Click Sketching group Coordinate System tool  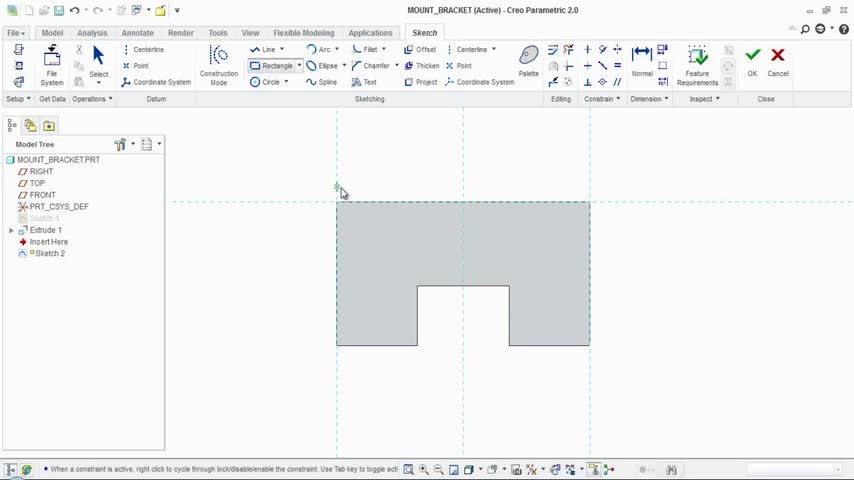click(480, 82)
